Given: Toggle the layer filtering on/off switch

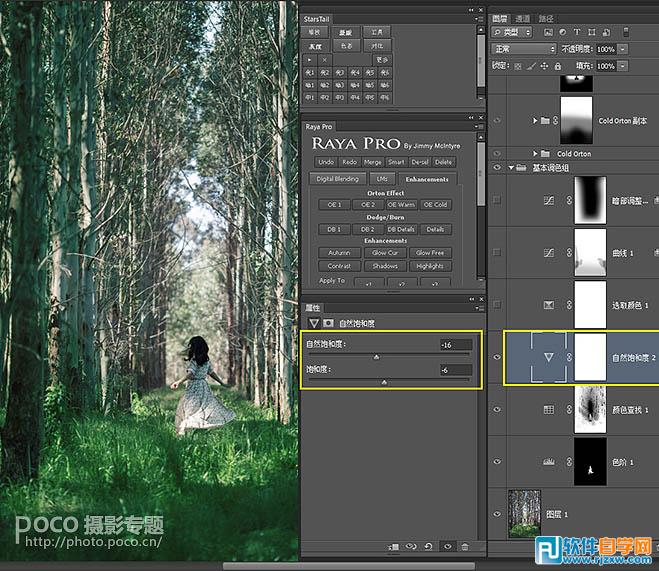Looking at the screenshot, I should click(626, 32).
